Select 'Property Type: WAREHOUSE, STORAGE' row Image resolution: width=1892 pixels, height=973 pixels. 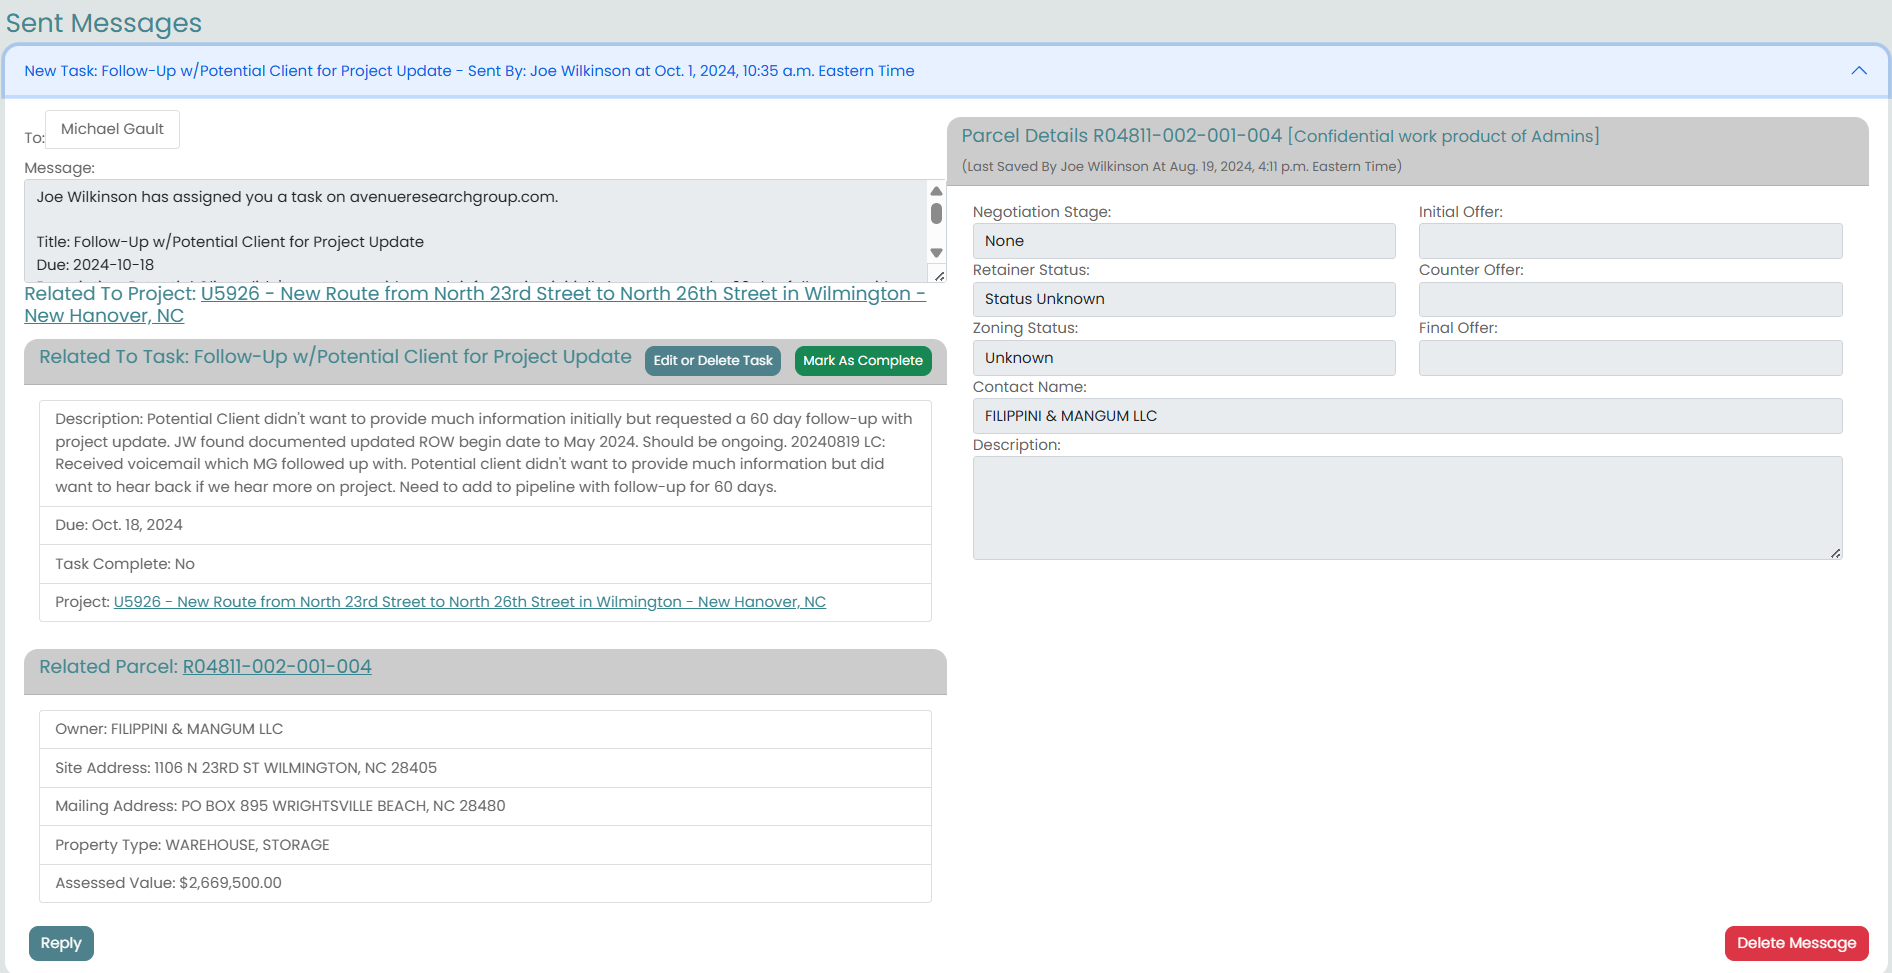(485, 845)
